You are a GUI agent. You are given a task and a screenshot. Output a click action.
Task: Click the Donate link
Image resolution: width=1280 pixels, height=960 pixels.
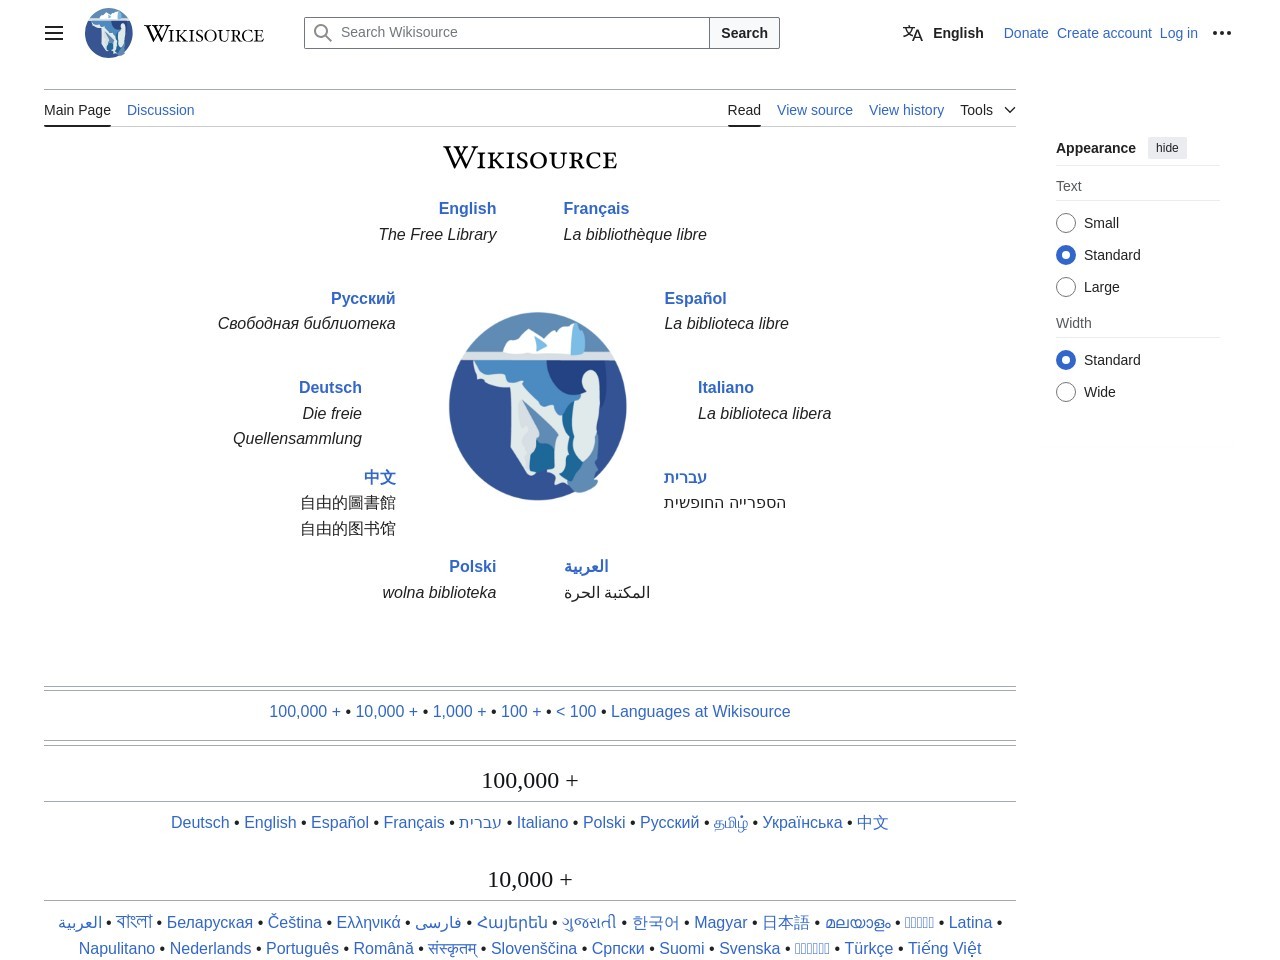1026,33
